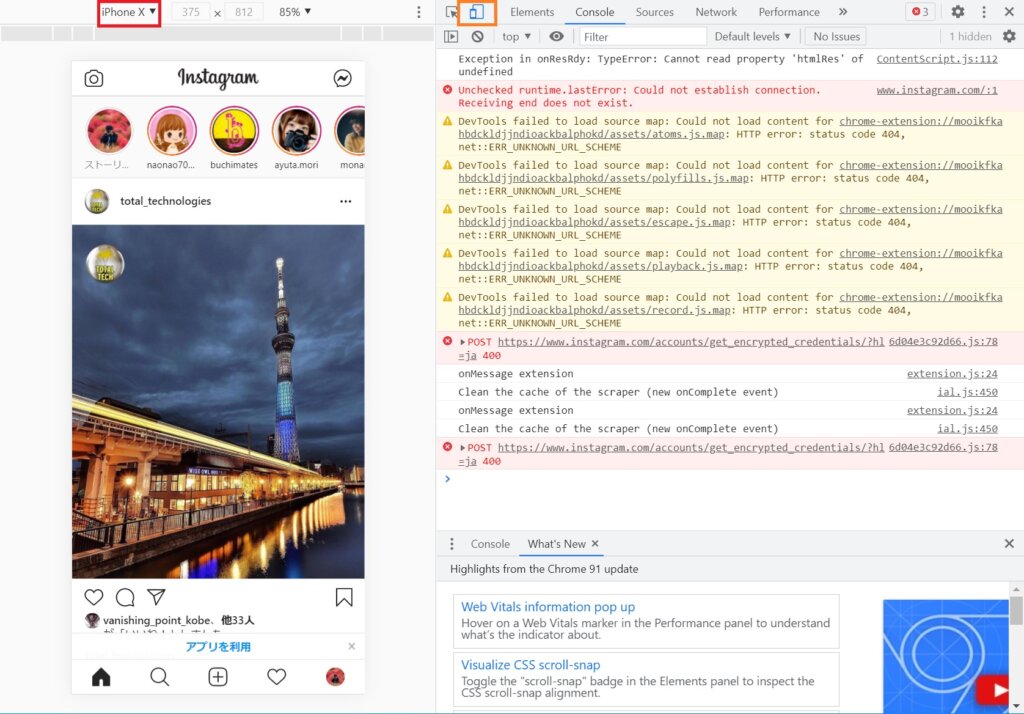Clear the console with the ban icon
Viewport: 1024px width, 714px height.
478,37
